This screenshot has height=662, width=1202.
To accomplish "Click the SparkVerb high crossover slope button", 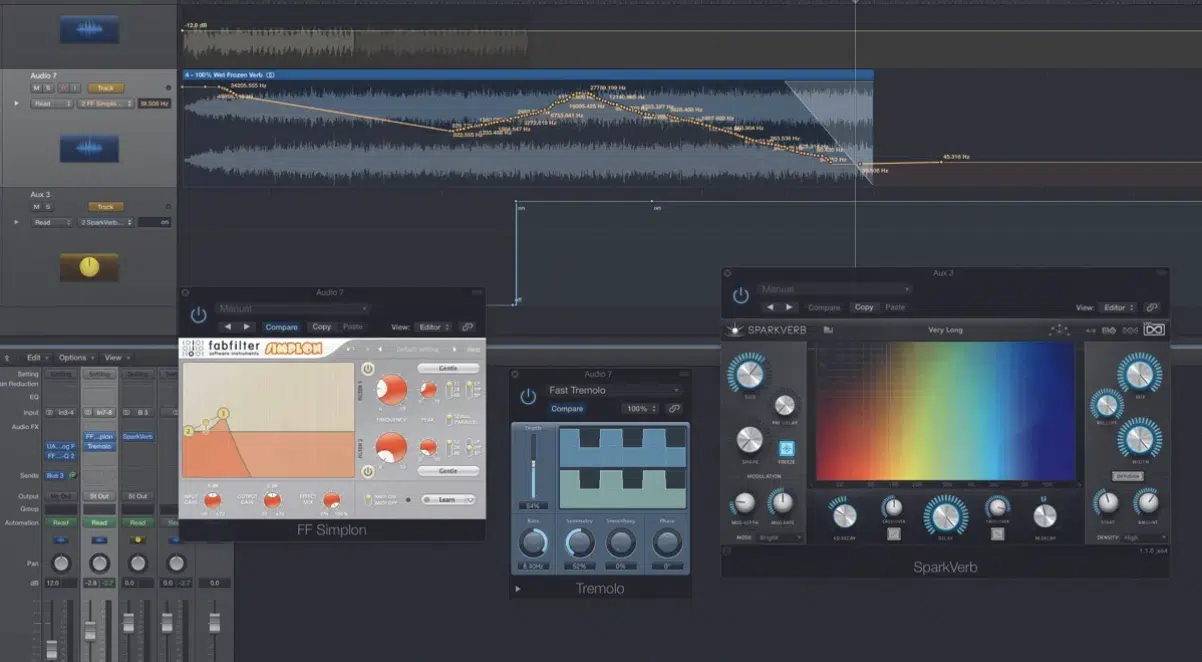I will (996, 534).
